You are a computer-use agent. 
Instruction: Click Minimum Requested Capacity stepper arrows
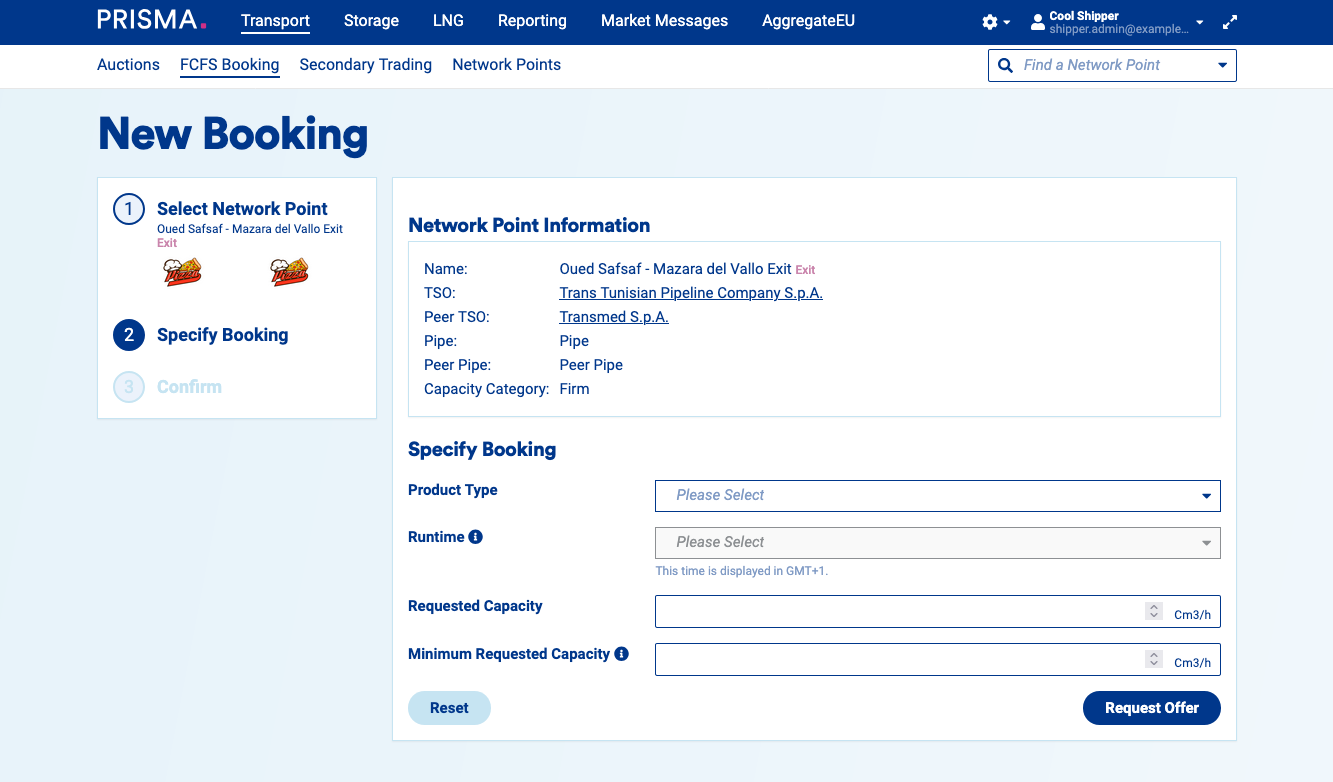pos(1154,659)
